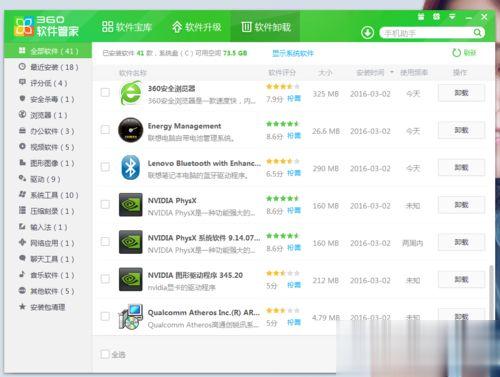This screenshot has width=500, height=377.
Task: Switch to the 软件升级 upgrade tab
Action: (197, 27)
